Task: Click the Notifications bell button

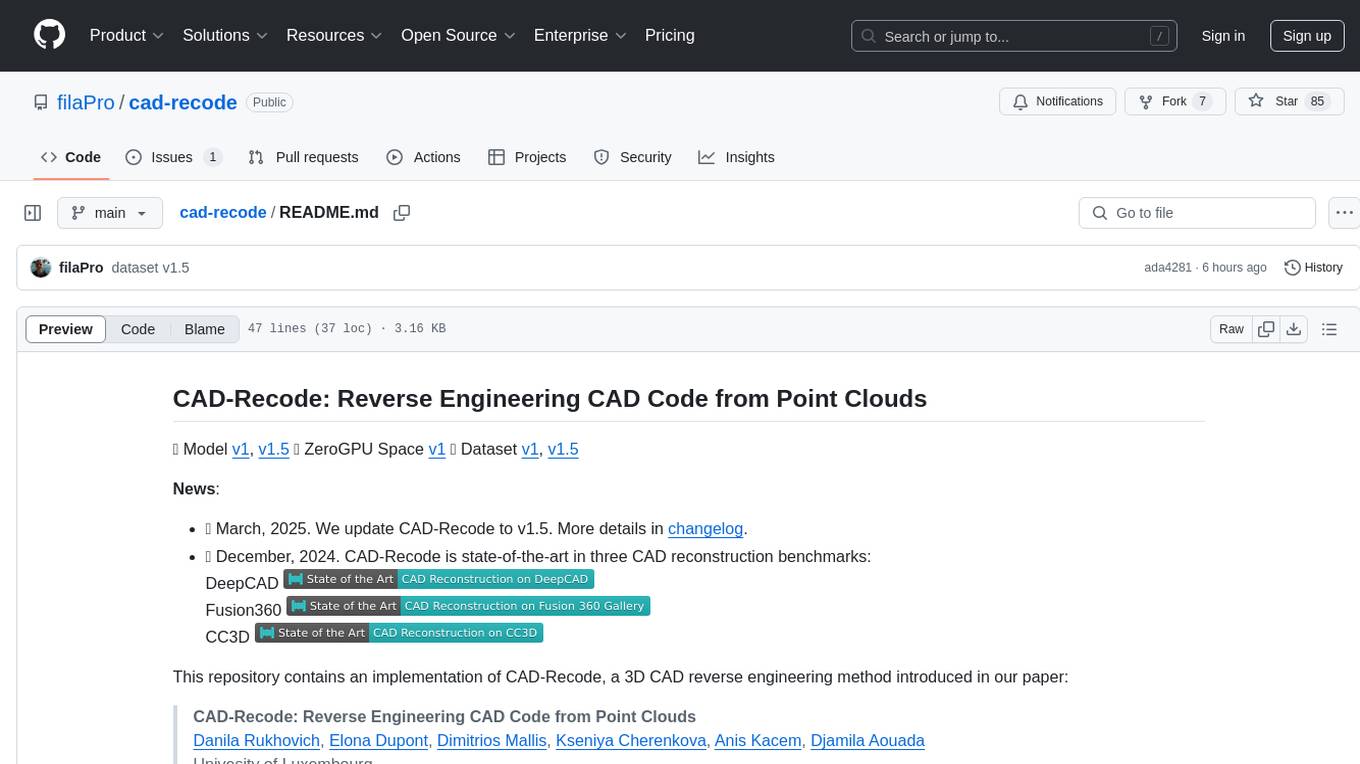Action: pos(1058,102)
